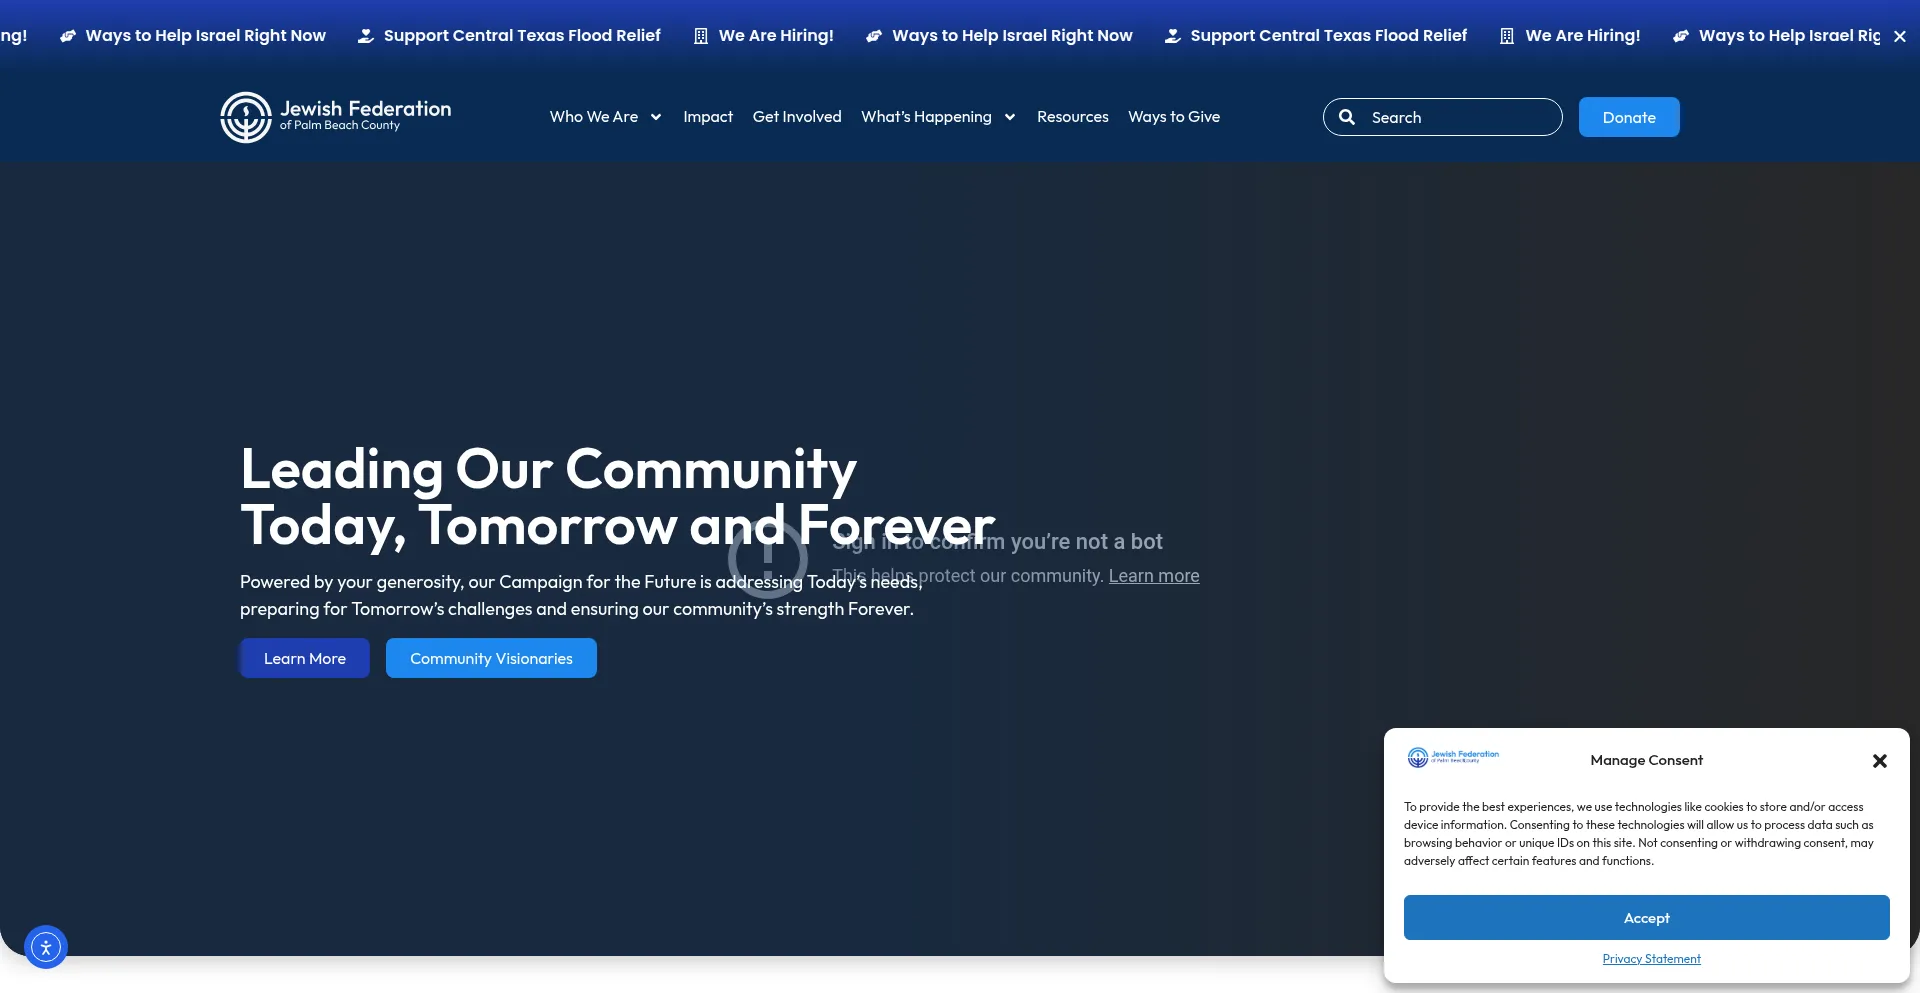Screen dimensions: 1920x993
Task: Click the 'Manage Consent' heading
Action: pyautogui.click(x=1646, y=760)
